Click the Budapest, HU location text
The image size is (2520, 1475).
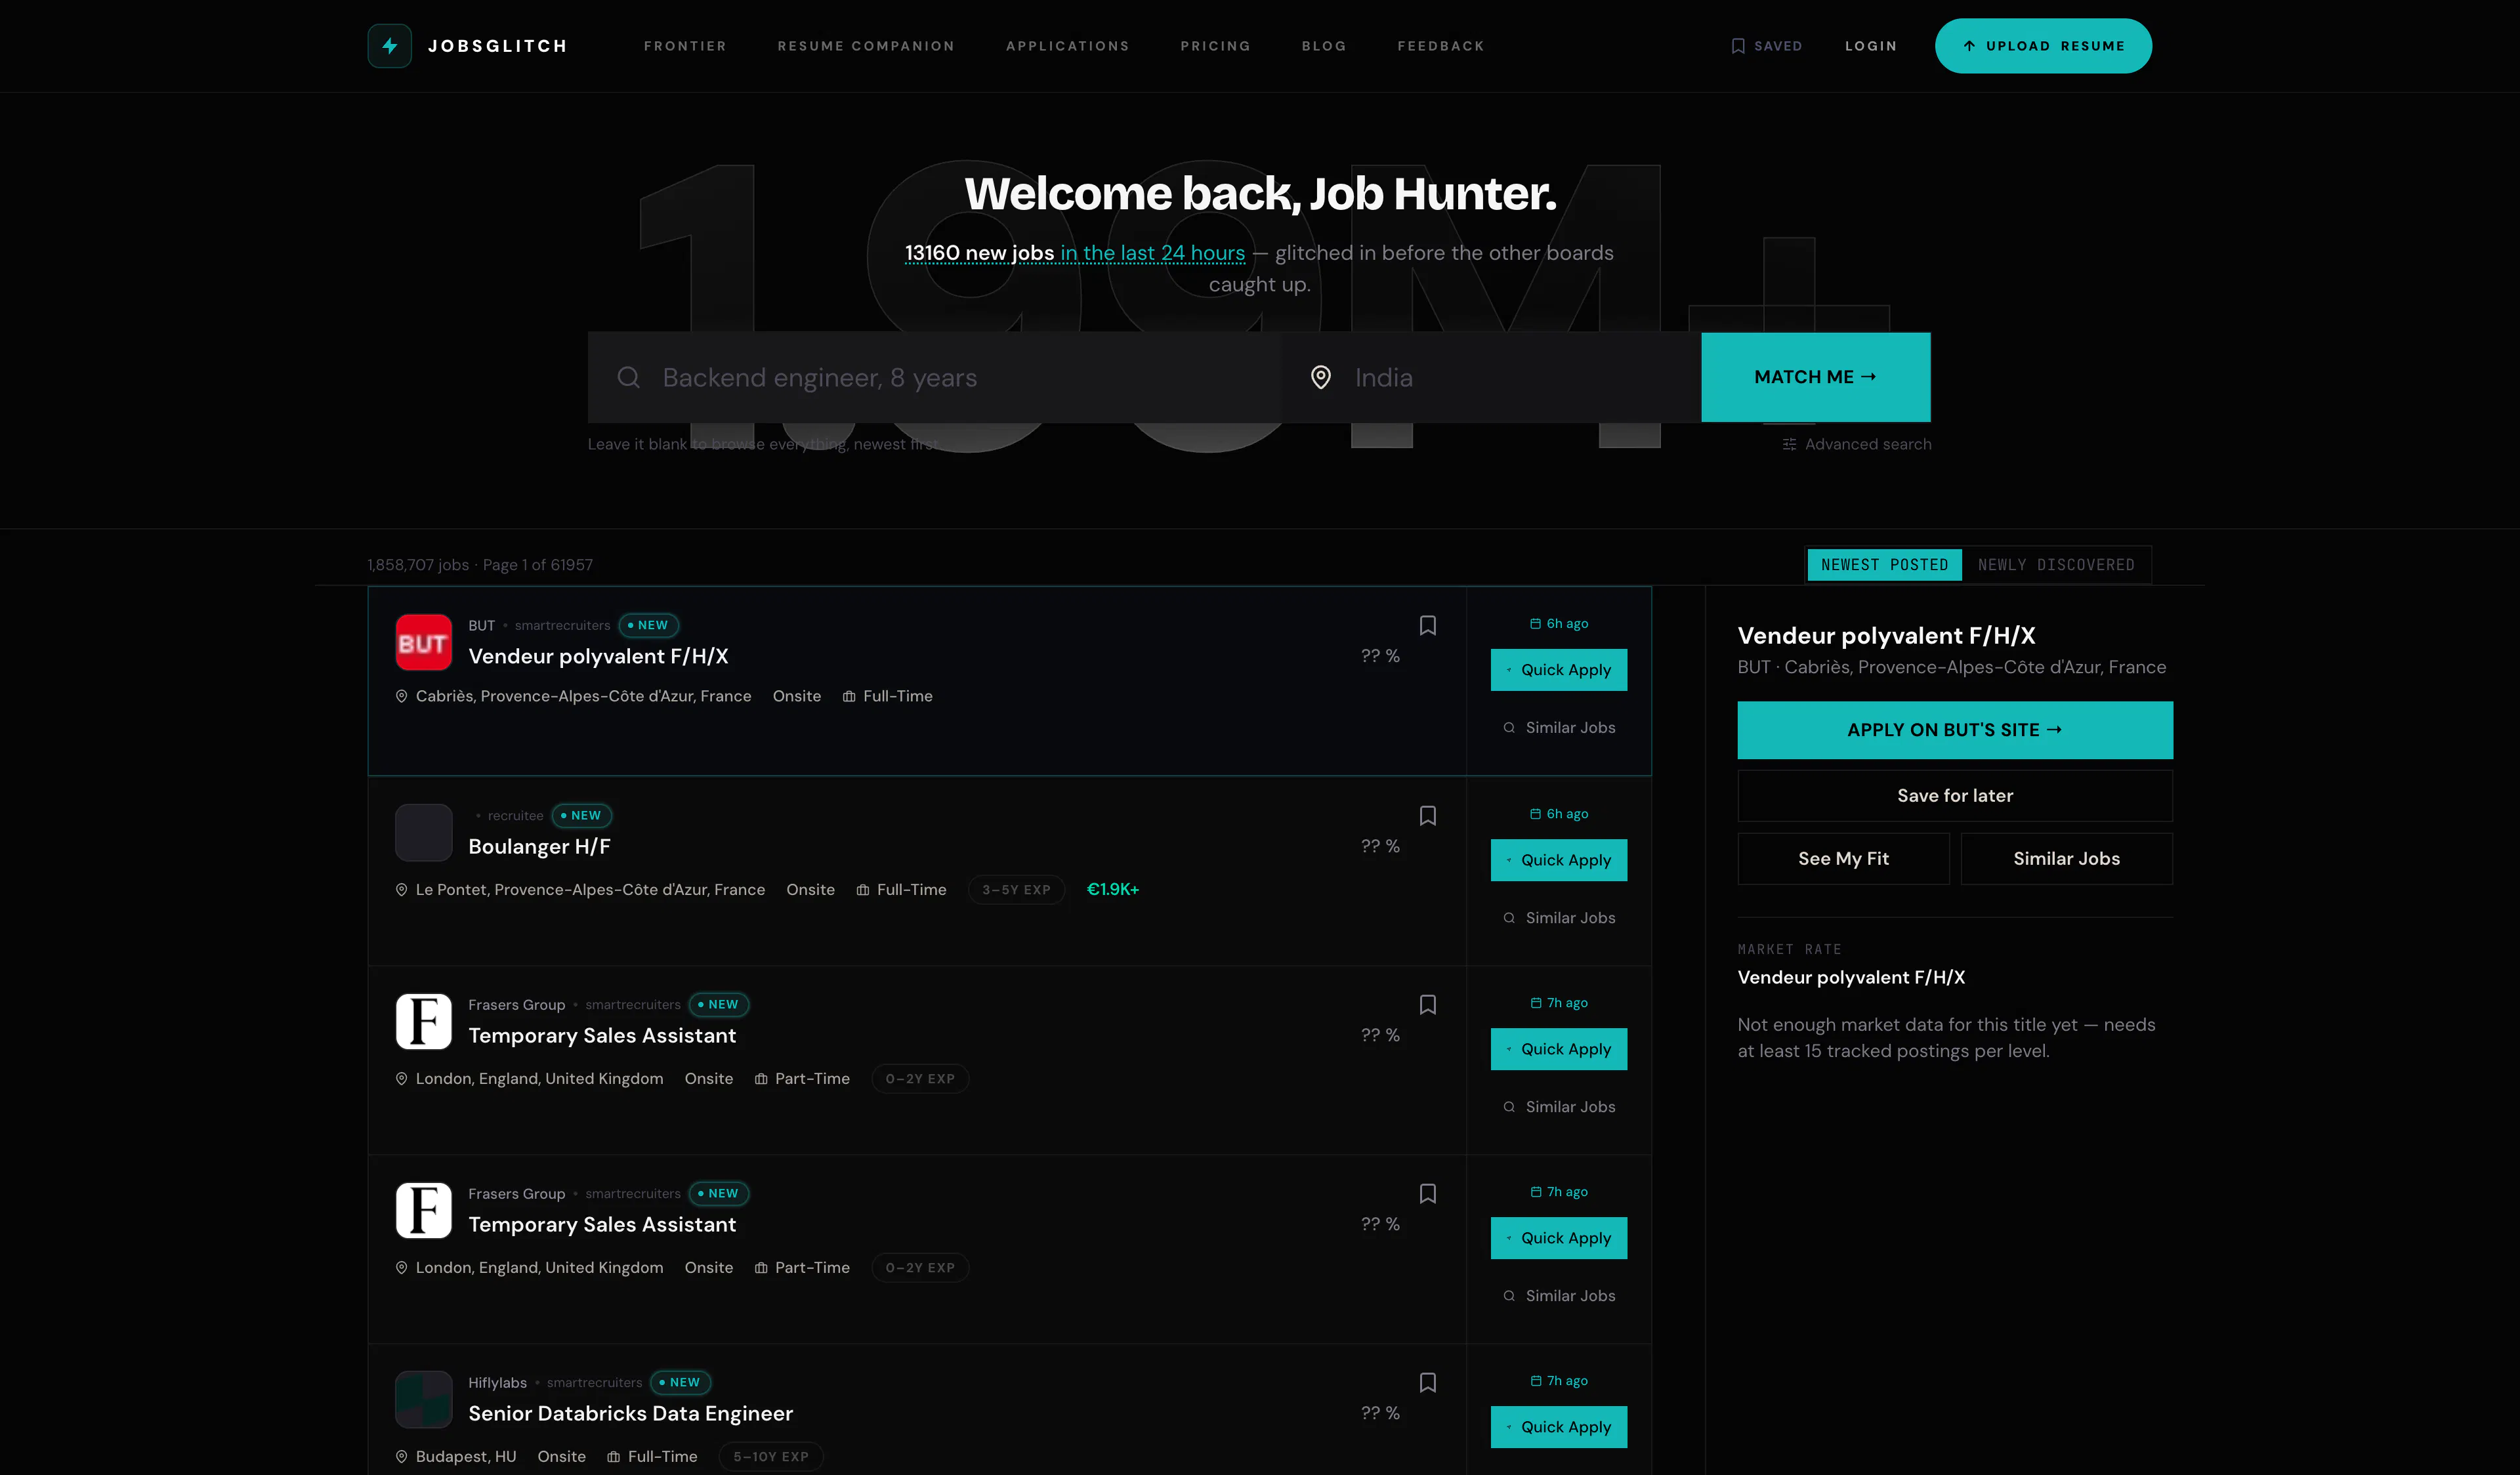click(x=466, y=1457)
